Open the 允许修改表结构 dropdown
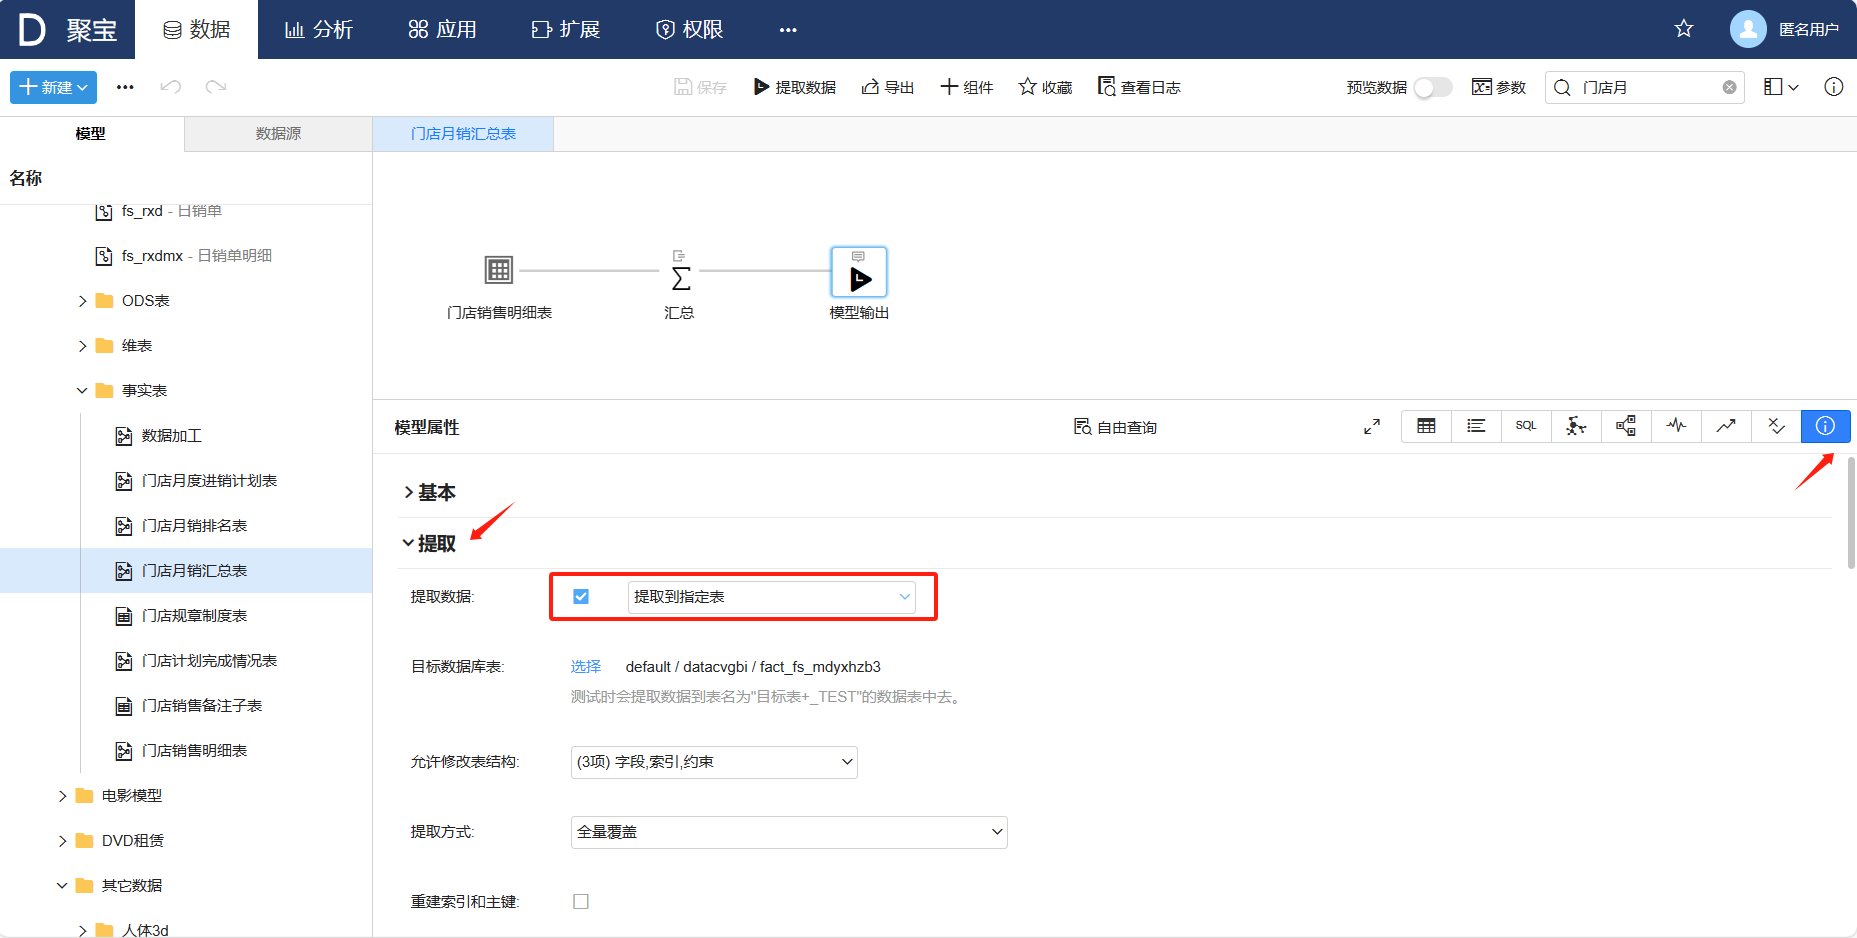The width and height of the screenshot is (1857, 938). tap(714, 762)
